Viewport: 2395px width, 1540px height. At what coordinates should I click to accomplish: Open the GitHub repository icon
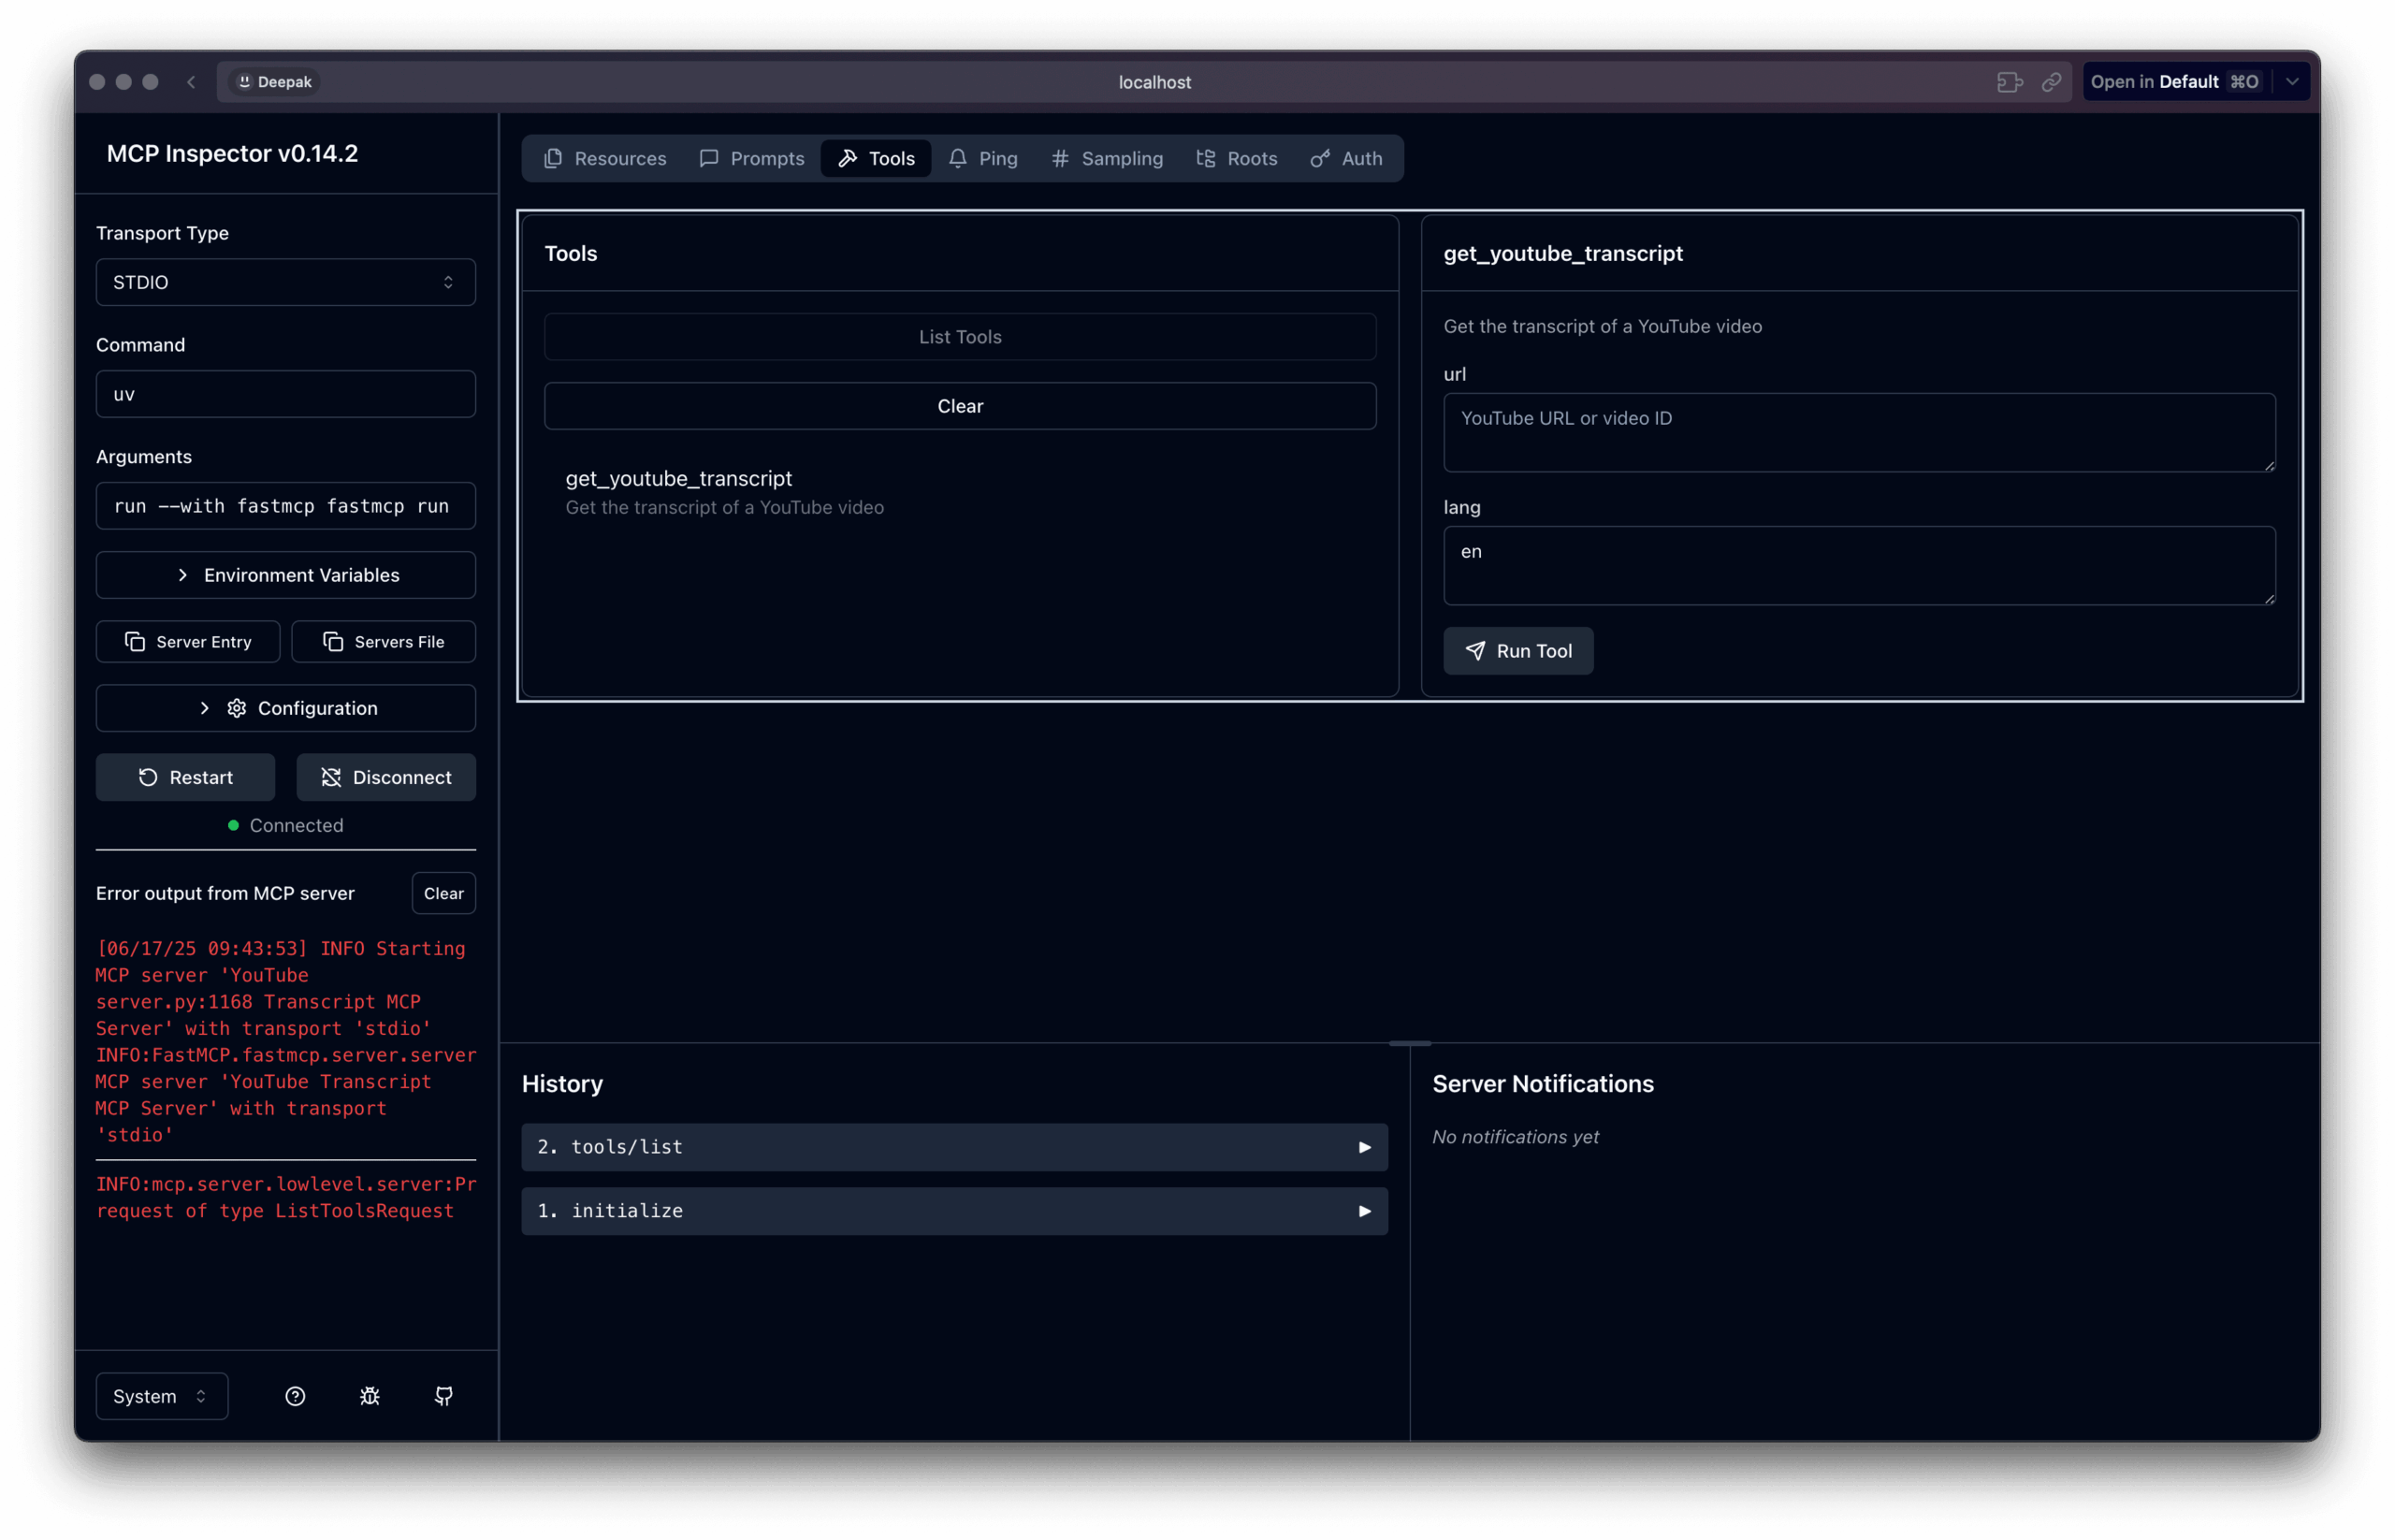pos(444,1396)
